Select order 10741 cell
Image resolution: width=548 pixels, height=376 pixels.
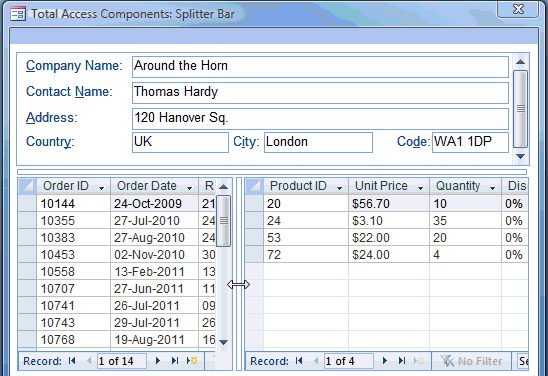73,306
